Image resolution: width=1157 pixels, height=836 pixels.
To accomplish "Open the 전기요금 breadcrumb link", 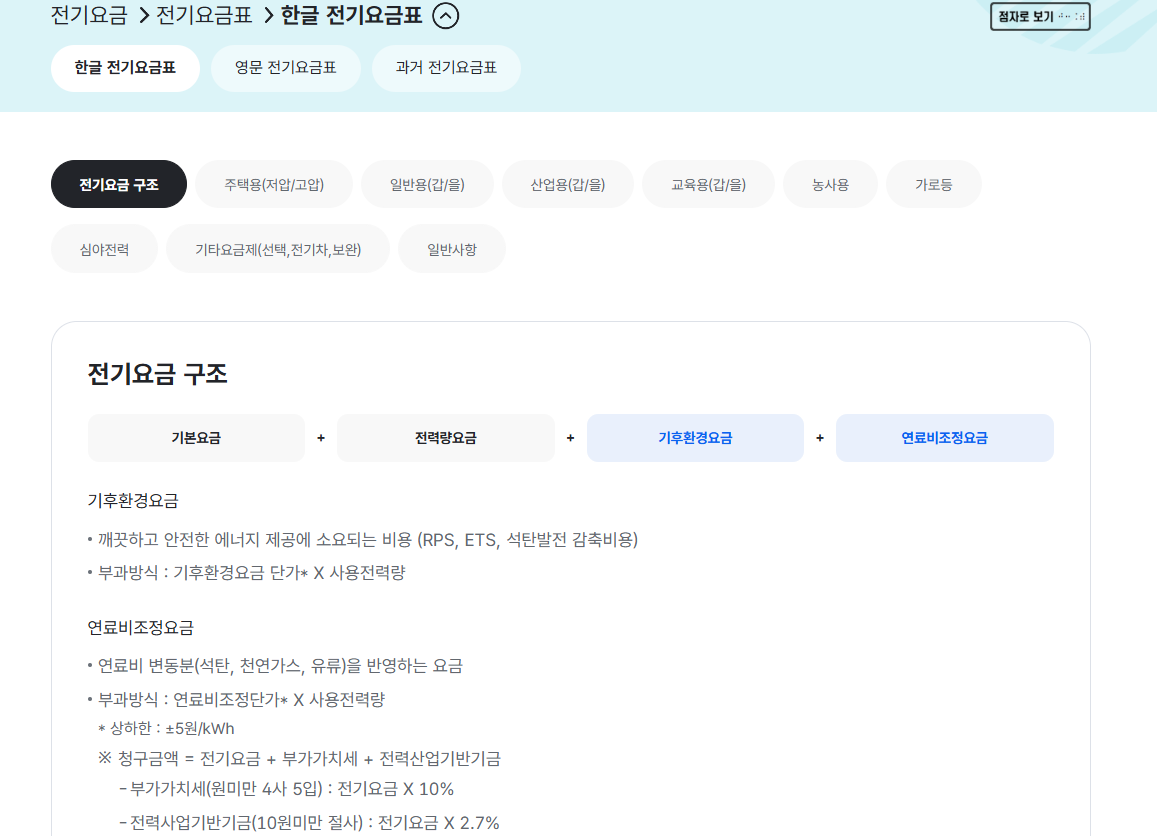I will [89, 15].
